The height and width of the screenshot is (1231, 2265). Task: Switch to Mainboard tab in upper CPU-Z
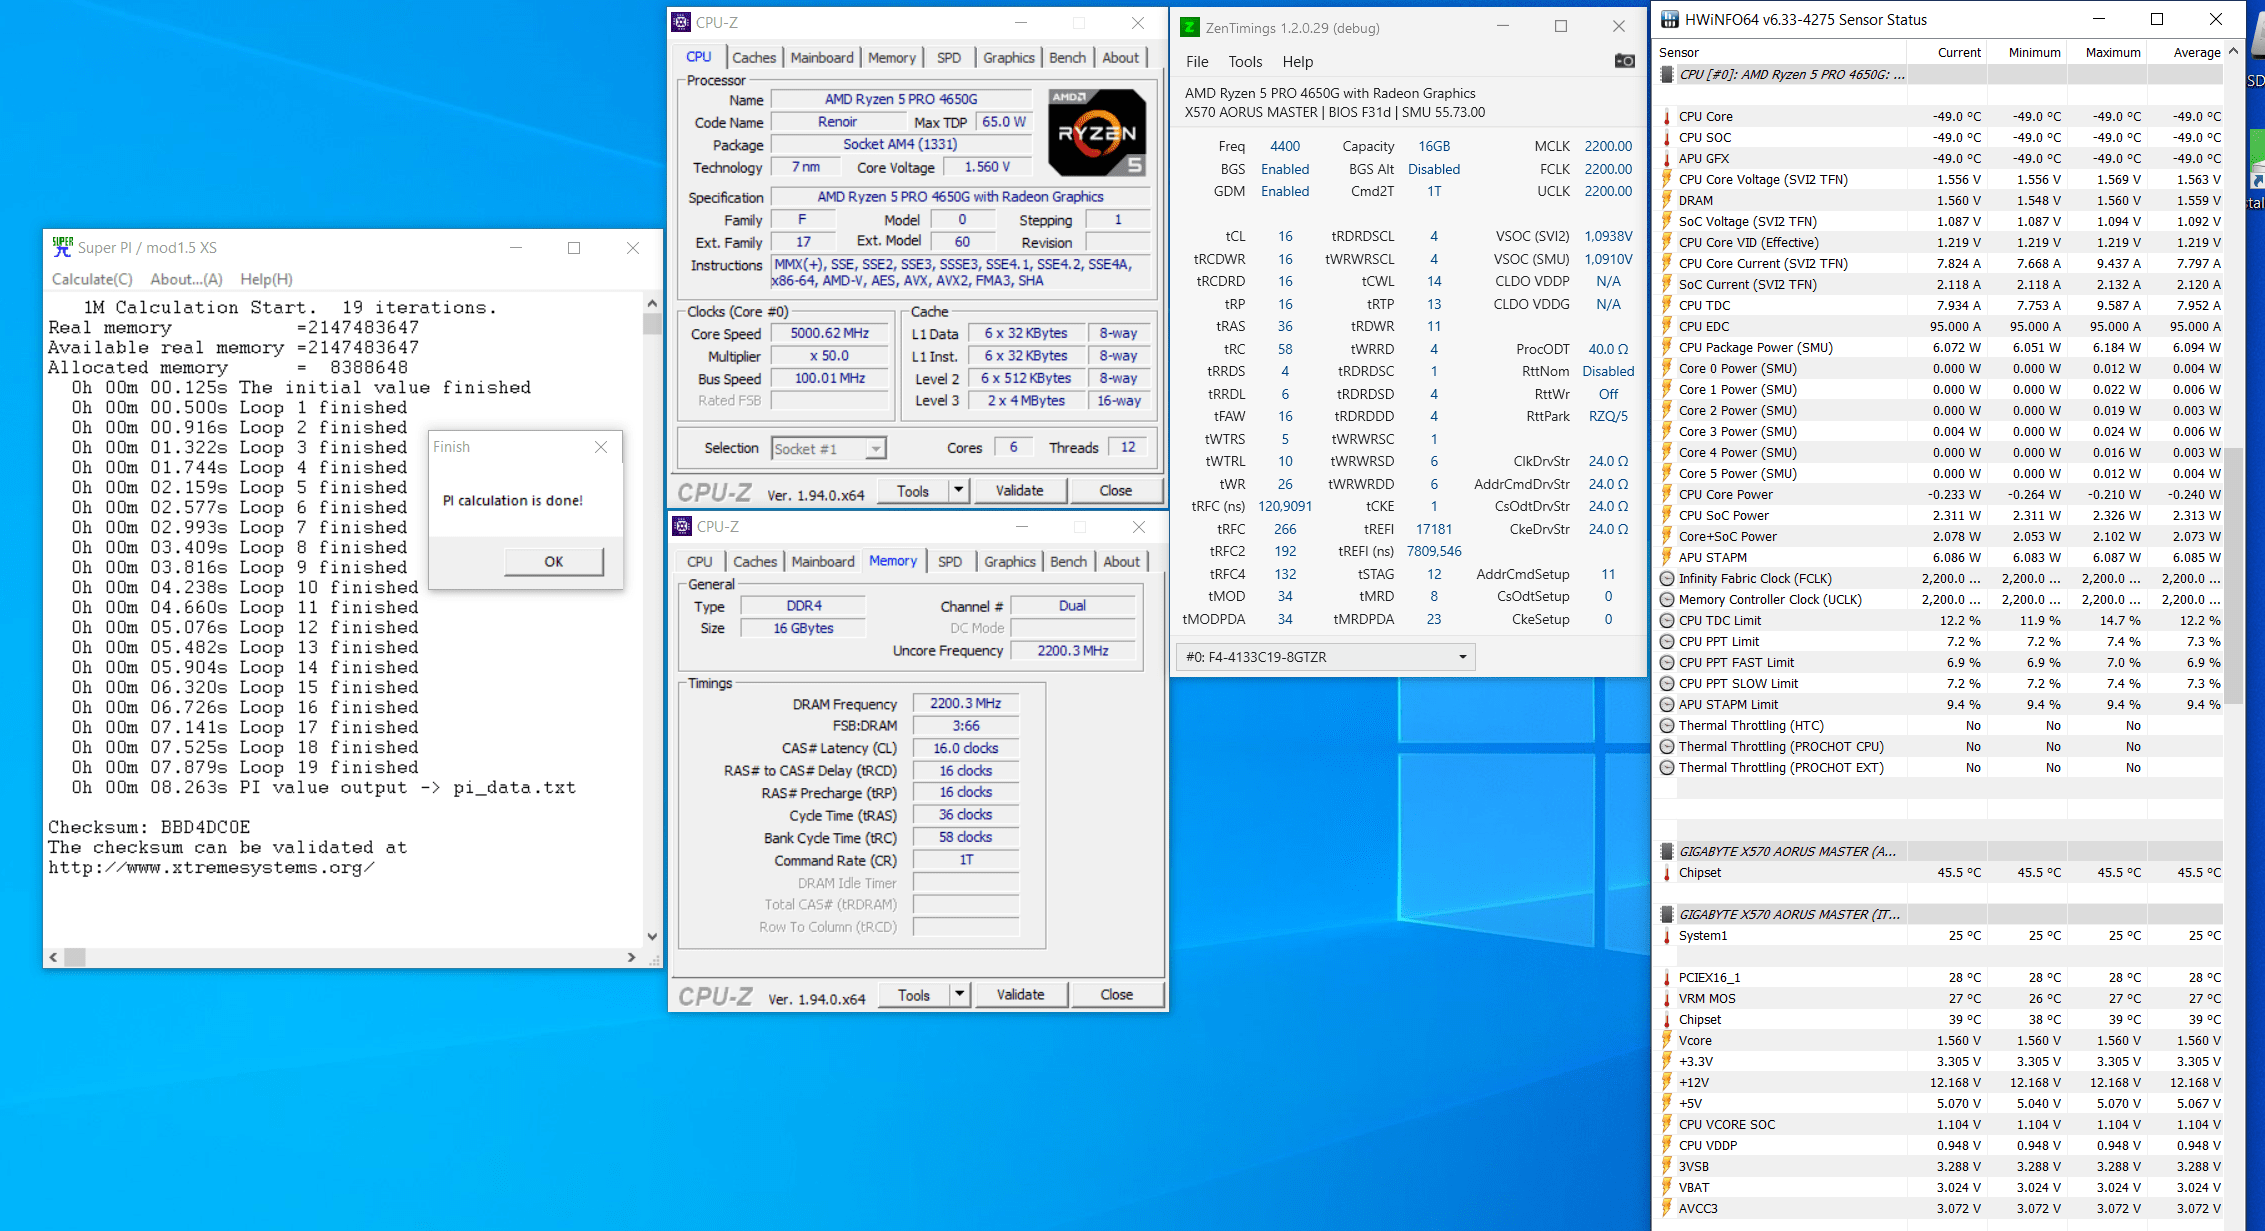[822, 58]
